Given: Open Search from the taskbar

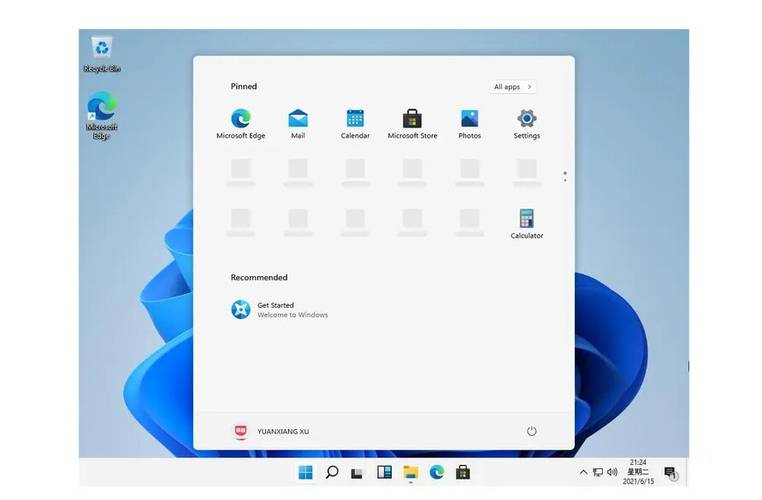Looking at the screenshot, I should point(332,472).
